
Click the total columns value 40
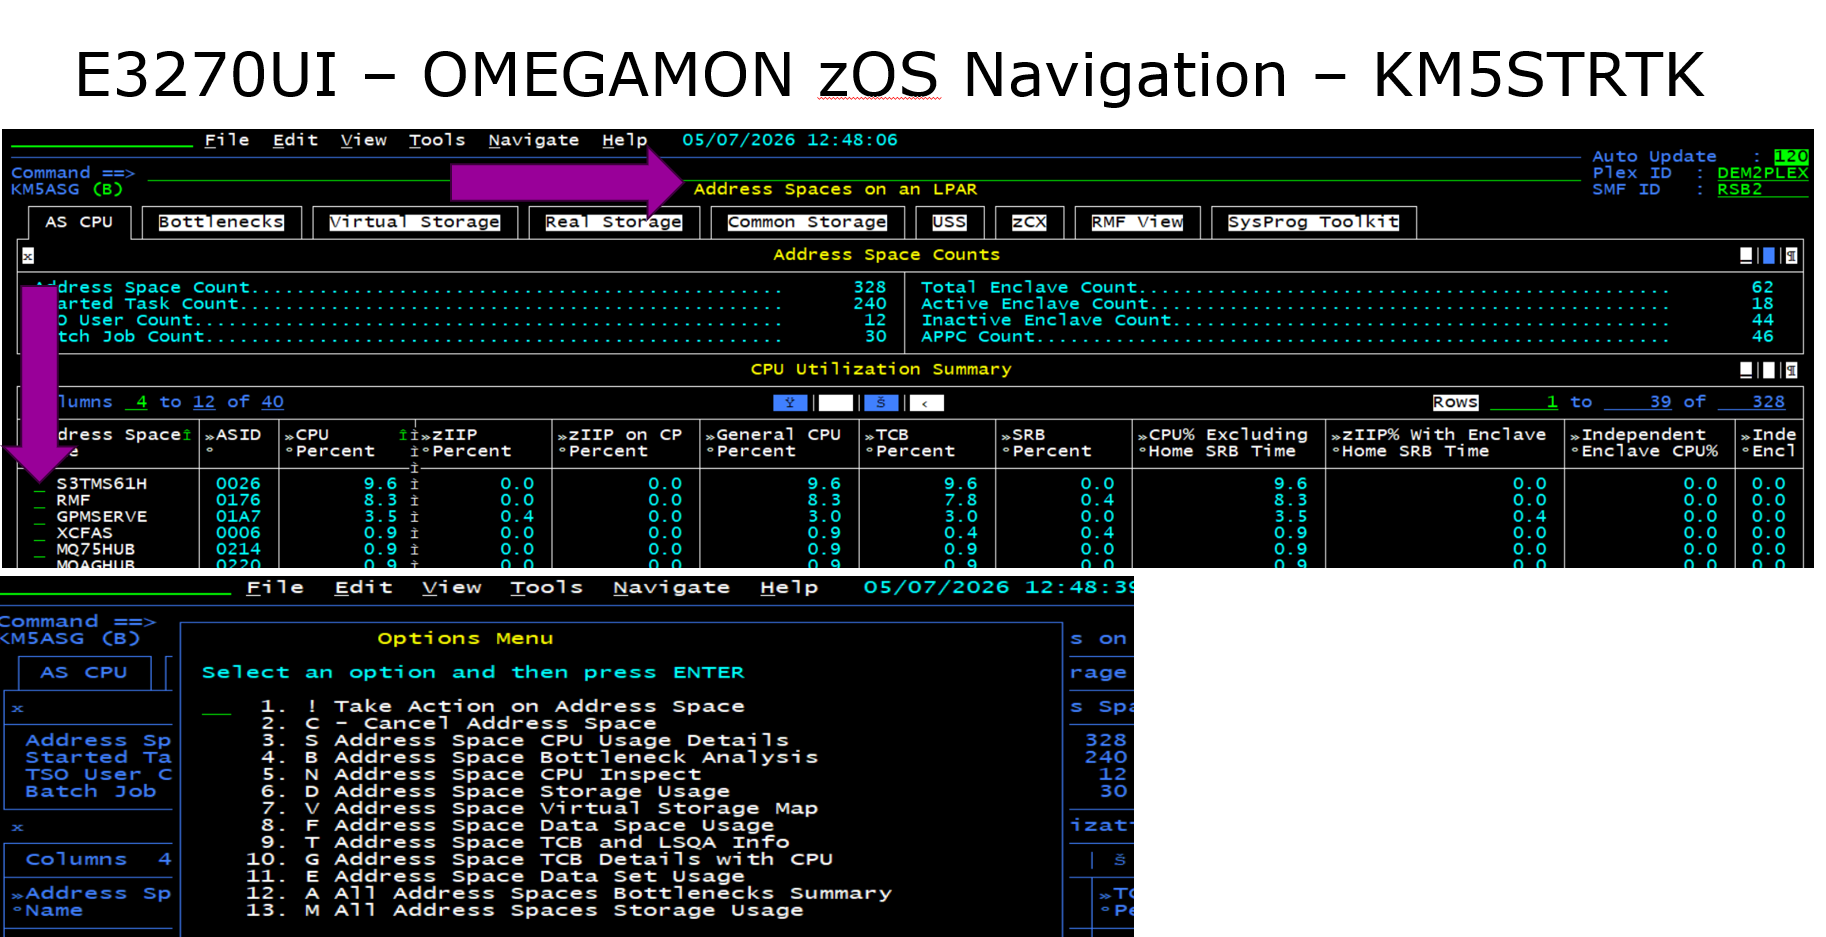click(272, 402)
